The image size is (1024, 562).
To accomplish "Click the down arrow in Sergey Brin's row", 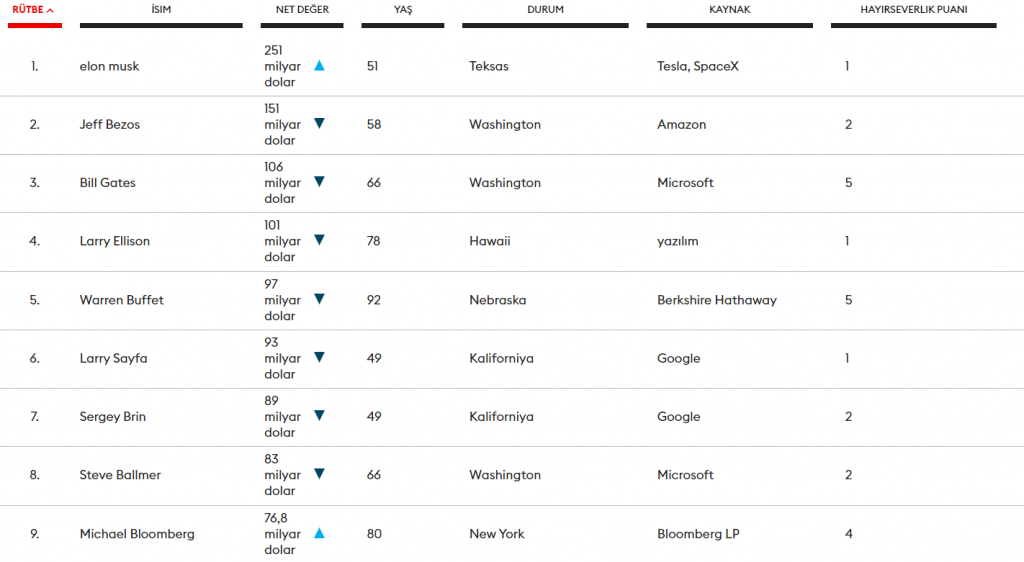I will [319, 415].
